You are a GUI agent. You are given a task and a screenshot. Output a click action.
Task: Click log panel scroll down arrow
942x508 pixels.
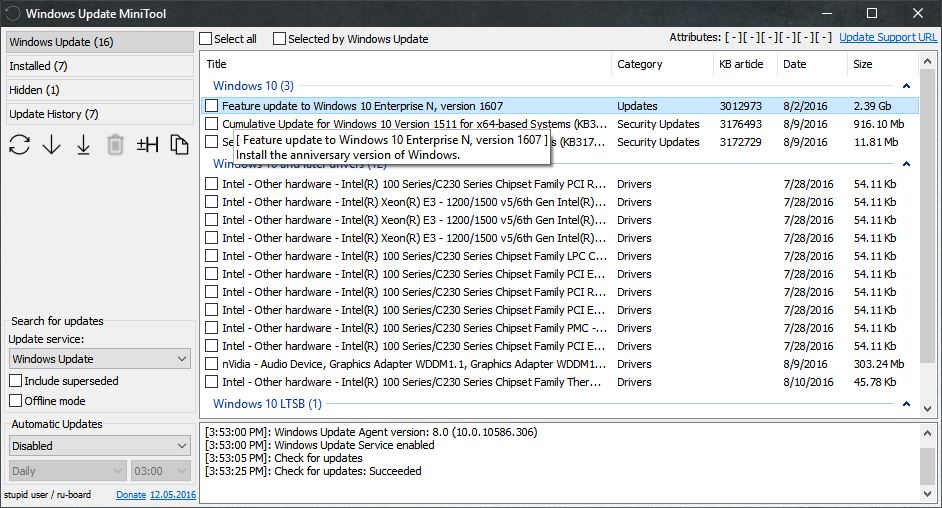tap(927, 494)
